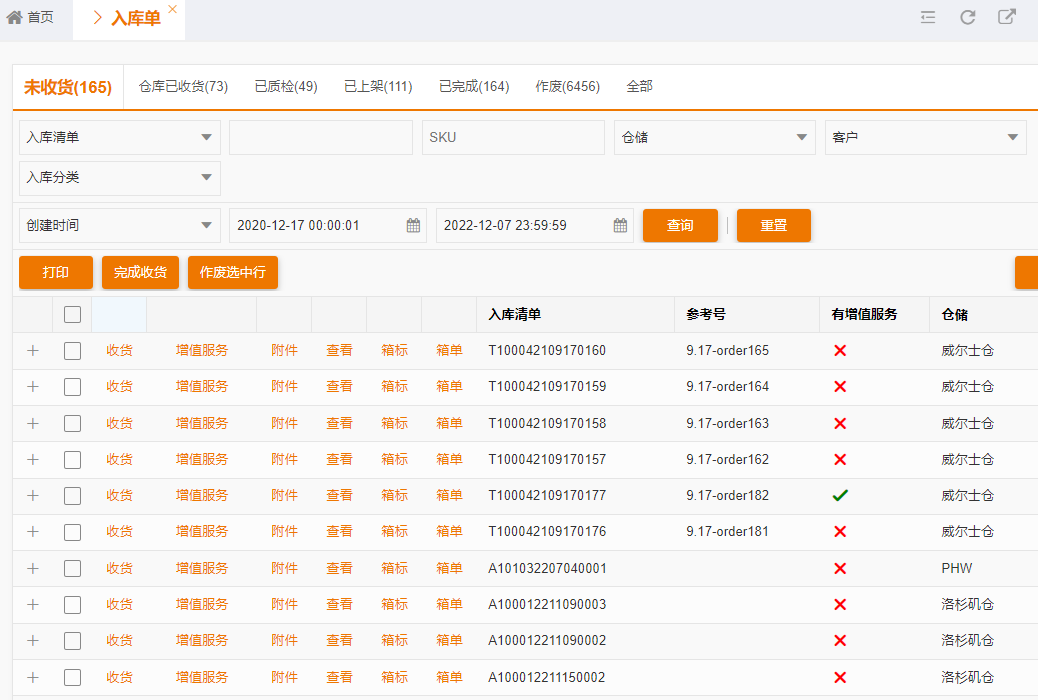The width and height of the screenshot is (1038, 700).
Task: Click 附件 link for T100042109170158
Action: pos(284,423)
